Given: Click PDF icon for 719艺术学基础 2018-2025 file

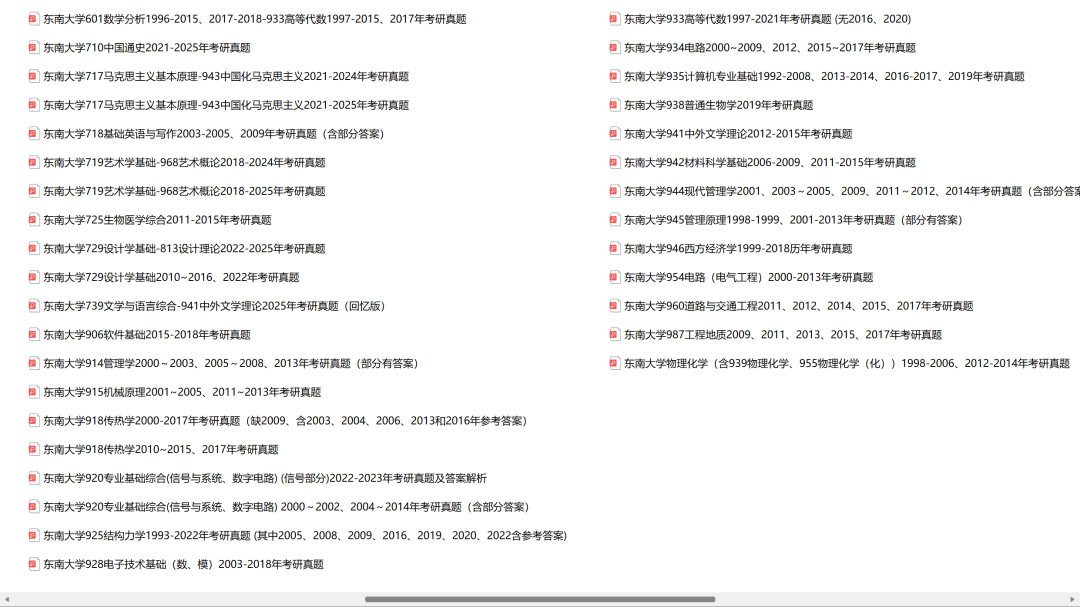Looking at the screenshot, I should click(x=33, y=192).
